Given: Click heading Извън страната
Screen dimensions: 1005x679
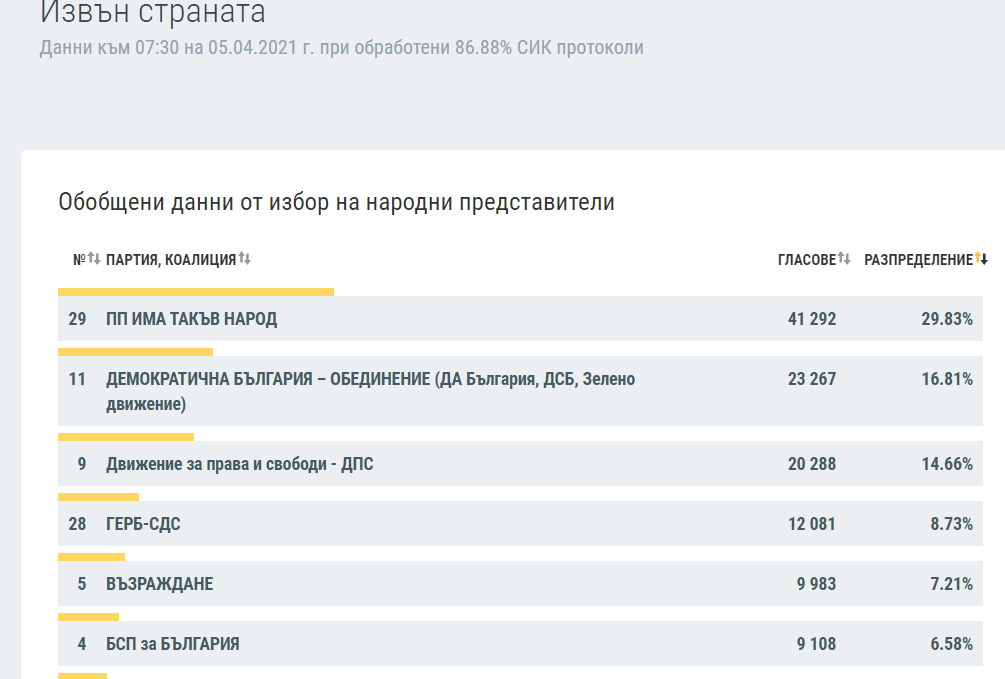Looking at the screenshot, I should [153, 13].
